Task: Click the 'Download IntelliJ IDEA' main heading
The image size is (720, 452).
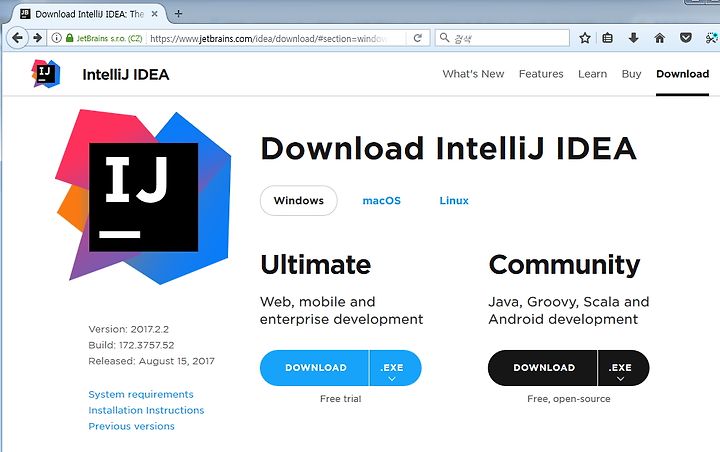Action: click(449, 148)
